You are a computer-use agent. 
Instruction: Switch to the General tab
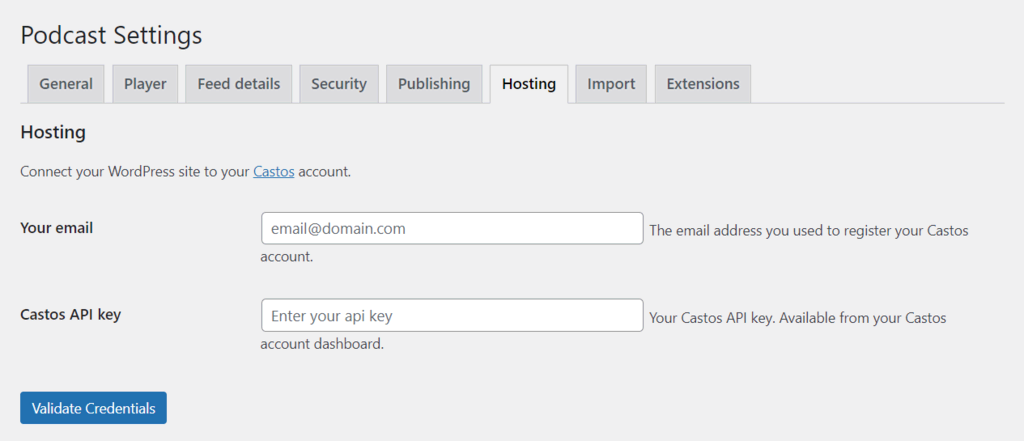point(66,84)
